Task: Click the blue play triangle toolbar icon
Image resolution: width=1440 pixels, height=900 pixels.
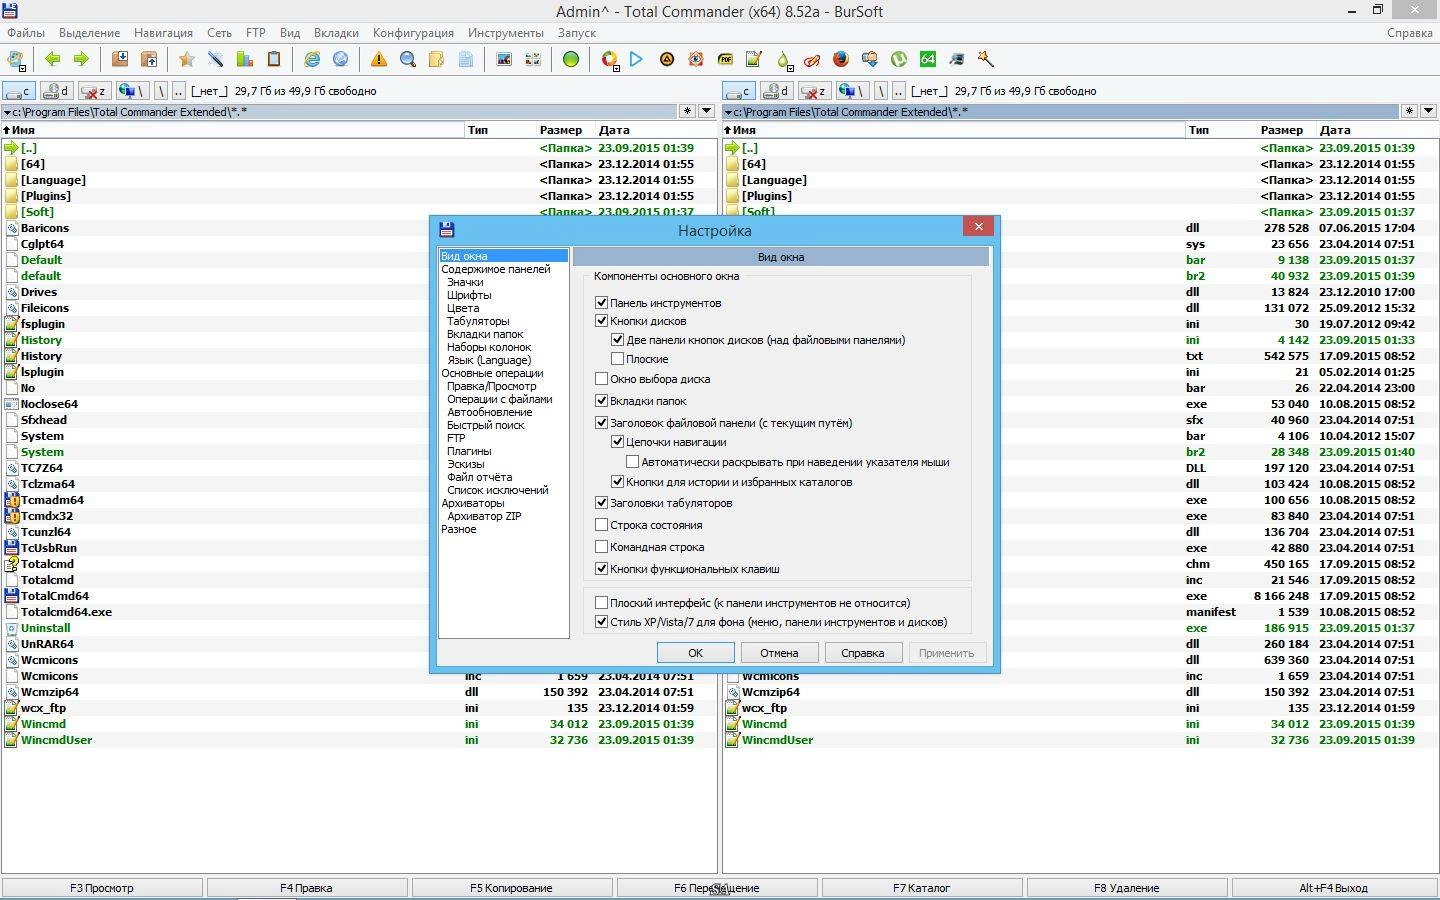Action: pyautogui.click(x=636, y=59)
